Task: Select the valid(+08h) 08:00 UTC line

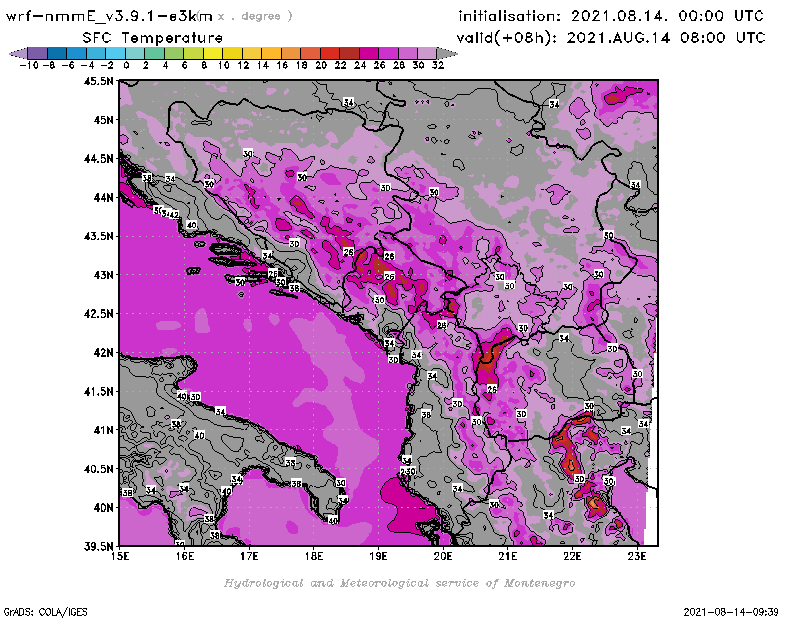Action: pyautogui.click(x=611, y=38)
